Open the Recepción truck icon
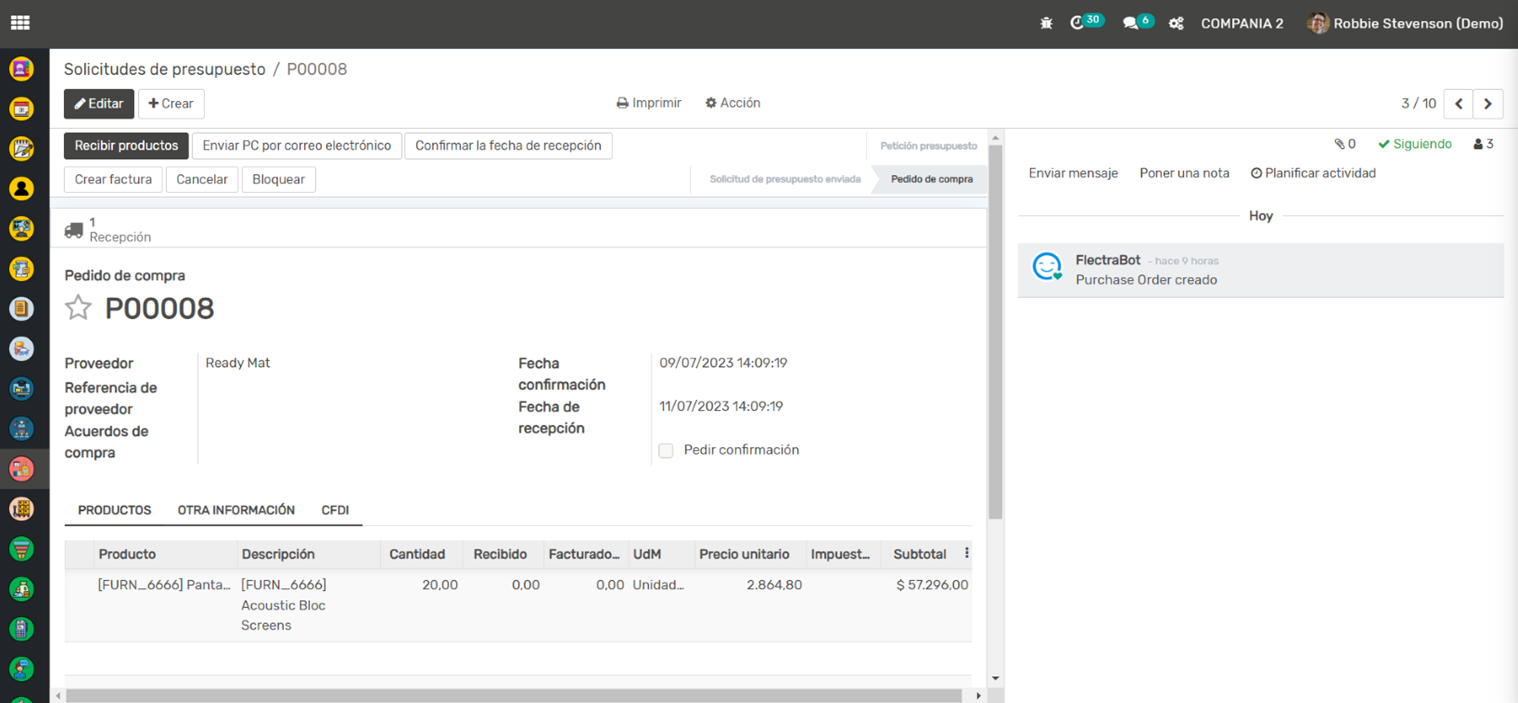Viewport: 1518px width, 703px height. [74, 230]
